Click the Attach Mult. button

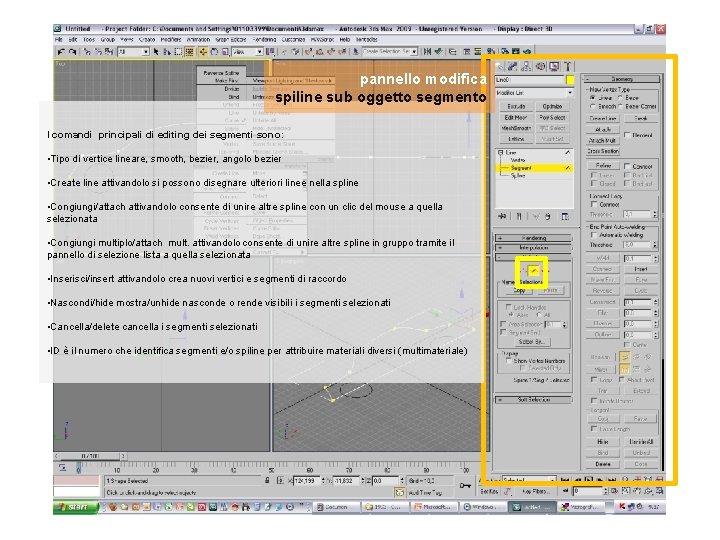(602, 141)
